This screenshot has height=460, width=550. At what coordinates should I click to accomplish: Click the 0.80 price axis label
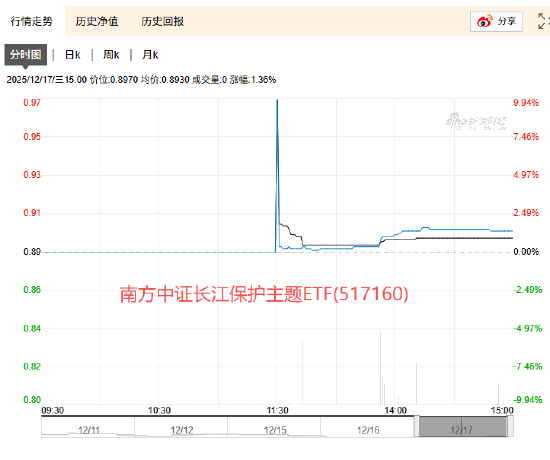(32, 399)
